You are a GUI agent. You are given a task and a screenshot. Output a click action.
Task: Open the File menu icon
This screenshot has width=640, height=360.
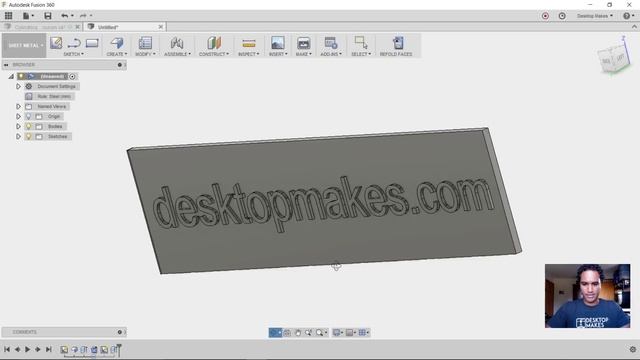tap(28, 16)
